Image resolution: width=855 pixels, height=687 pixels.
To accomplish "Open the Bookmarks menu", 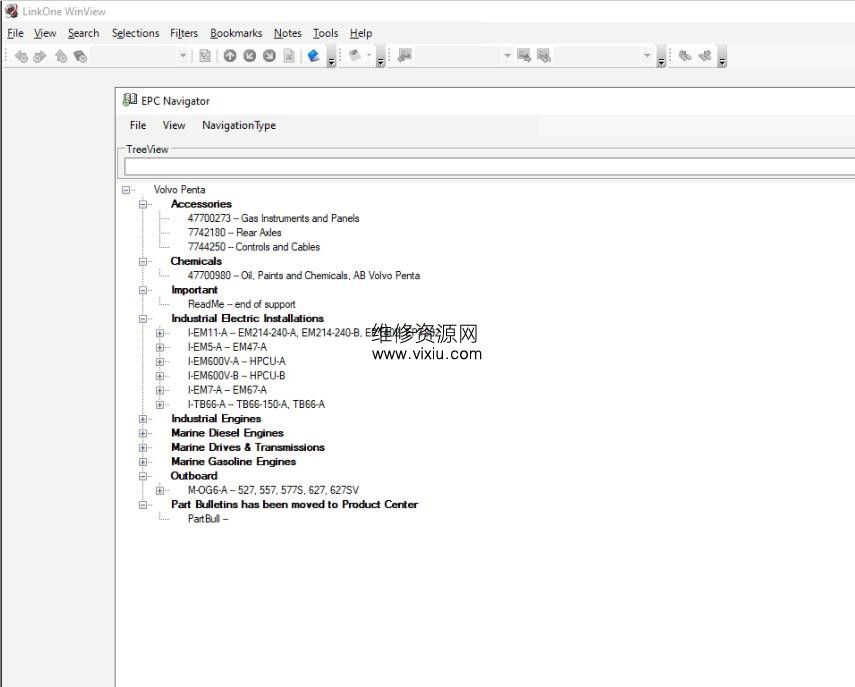I will [x=236, y=33].
